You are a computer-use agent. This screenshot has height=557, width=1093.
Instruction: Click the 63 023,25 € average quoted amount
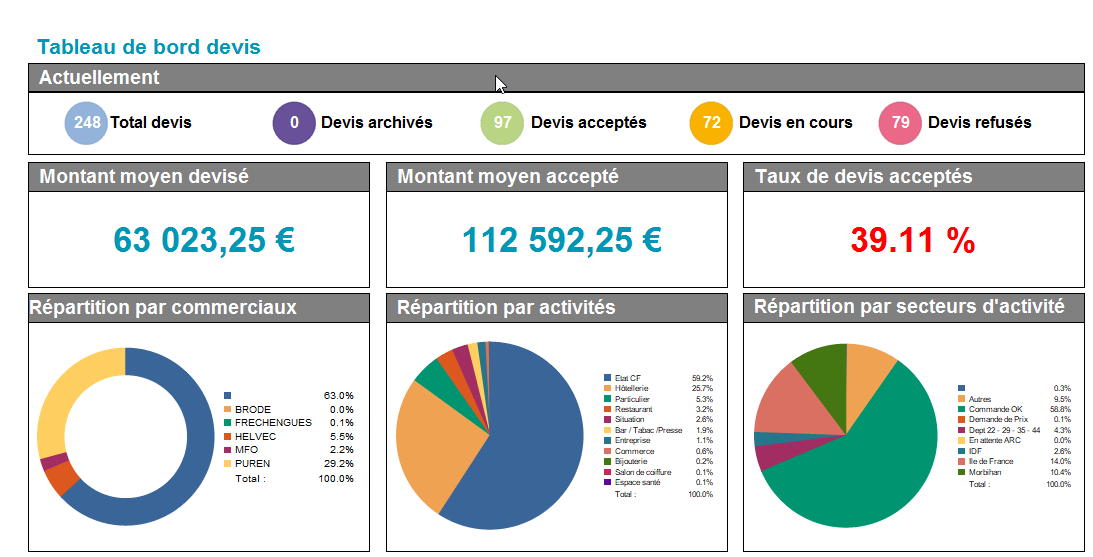204,240
